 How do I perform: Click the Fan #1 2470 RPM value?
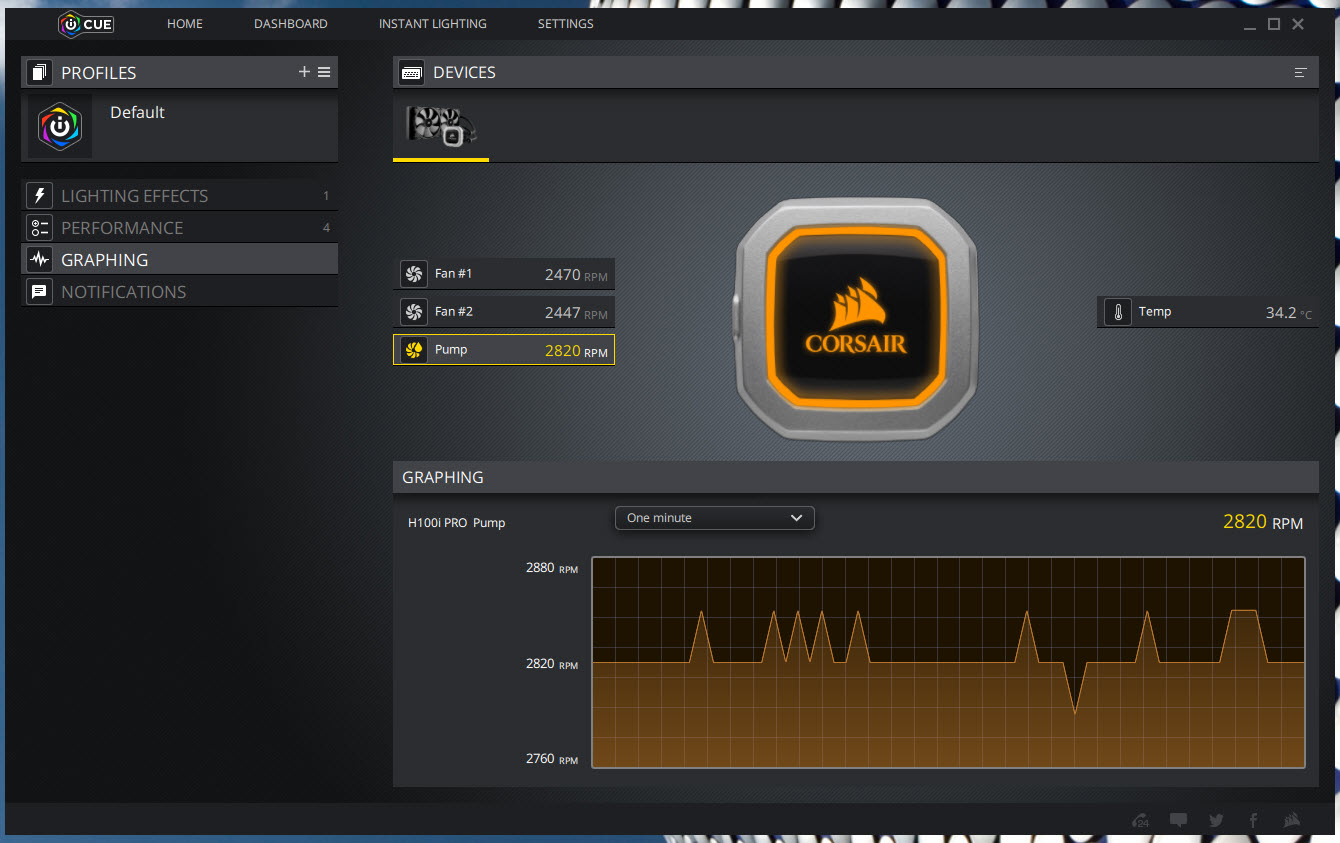pos(576,275)
